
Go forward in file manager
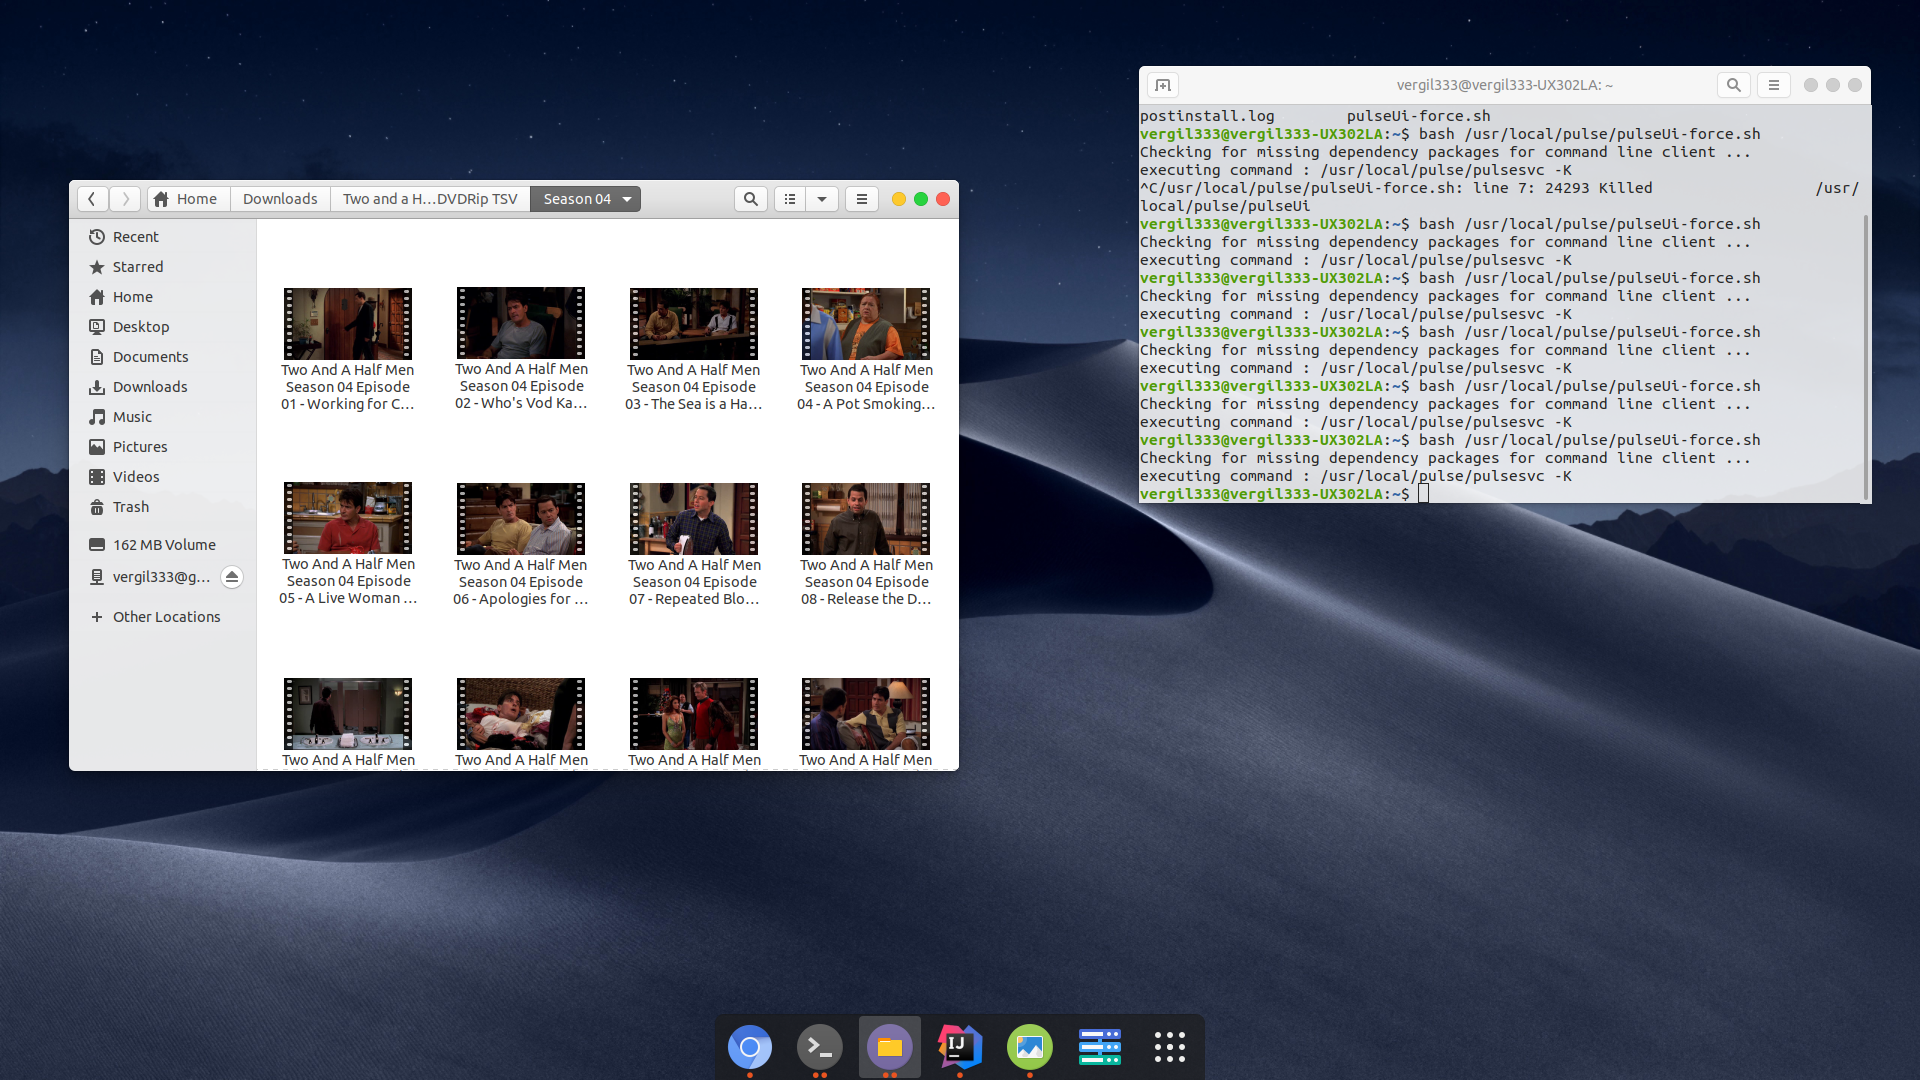[x=125, y=199]
